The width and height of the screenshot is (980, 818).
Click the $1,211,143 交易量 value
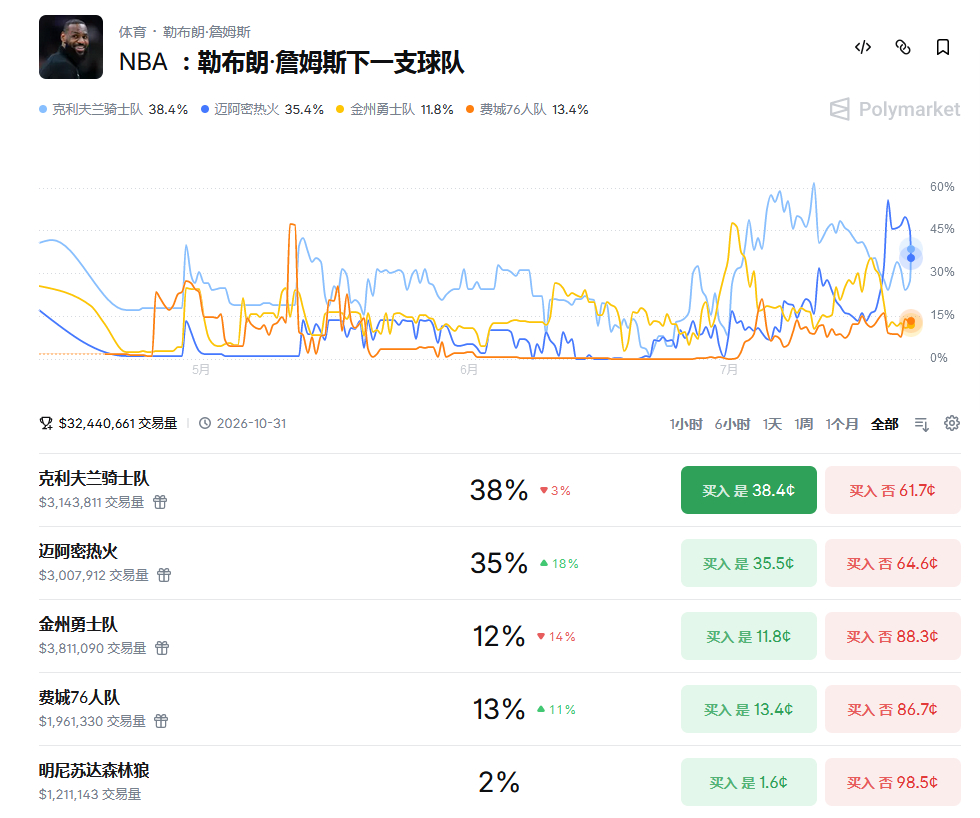tap(89, 794)
